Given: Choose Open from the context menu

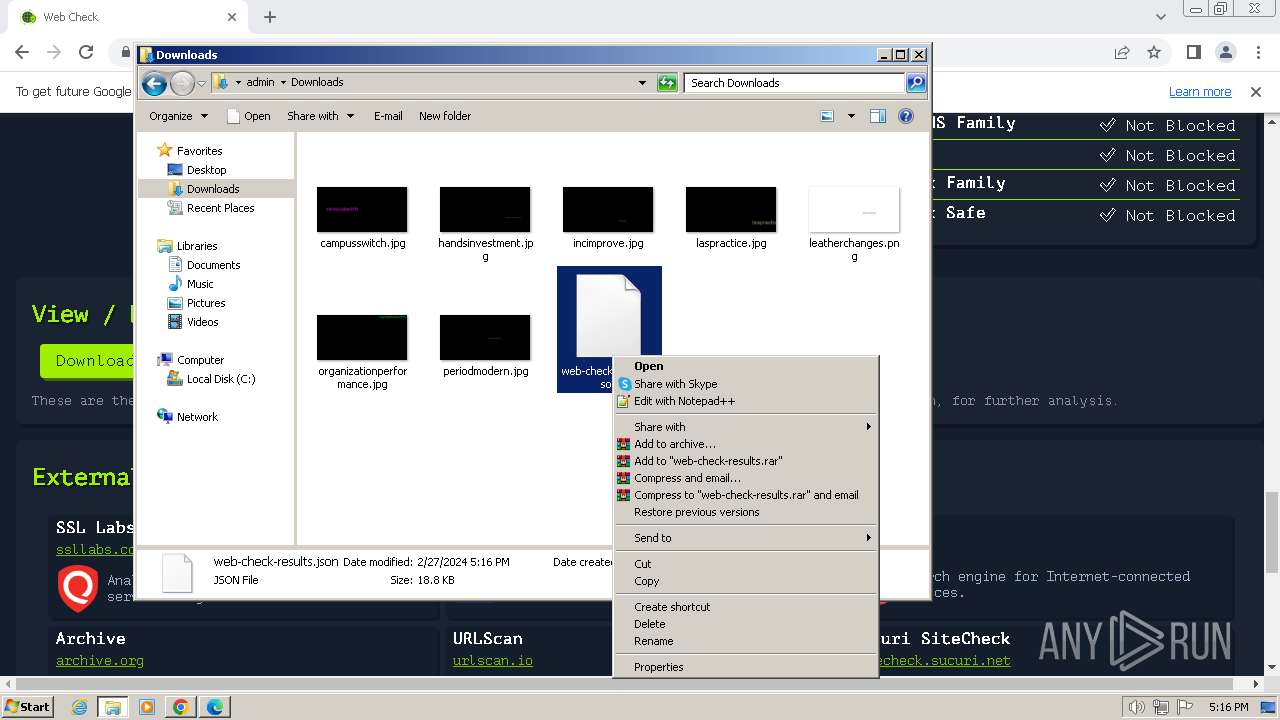Looking at the screenshot, I should [745, 366].
